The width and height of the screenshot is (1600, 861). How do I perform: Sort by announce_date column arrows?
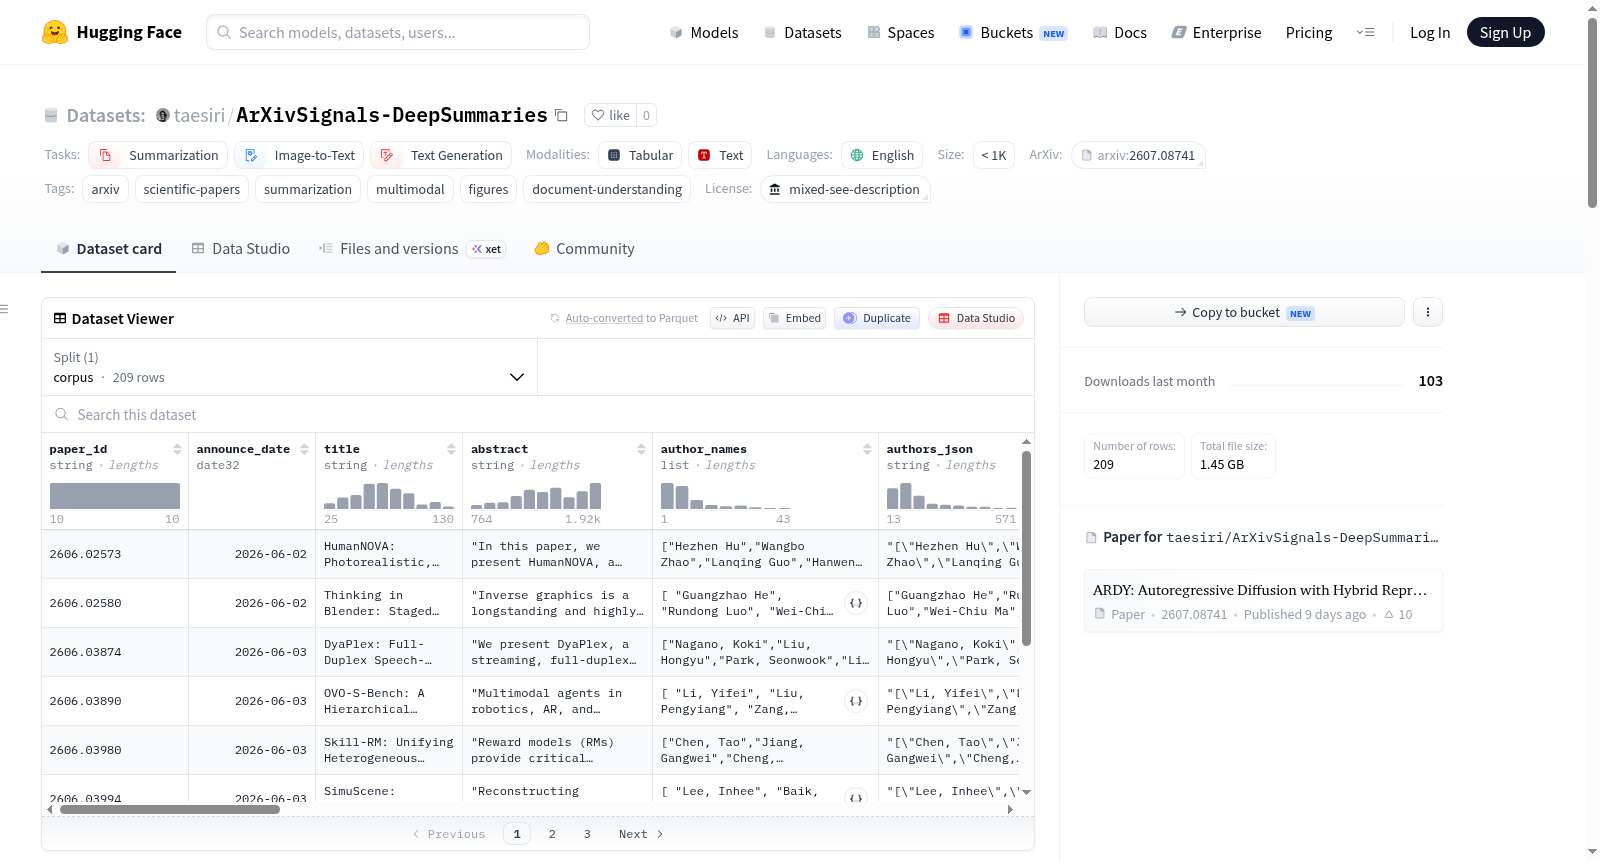[x=304, y=449]
